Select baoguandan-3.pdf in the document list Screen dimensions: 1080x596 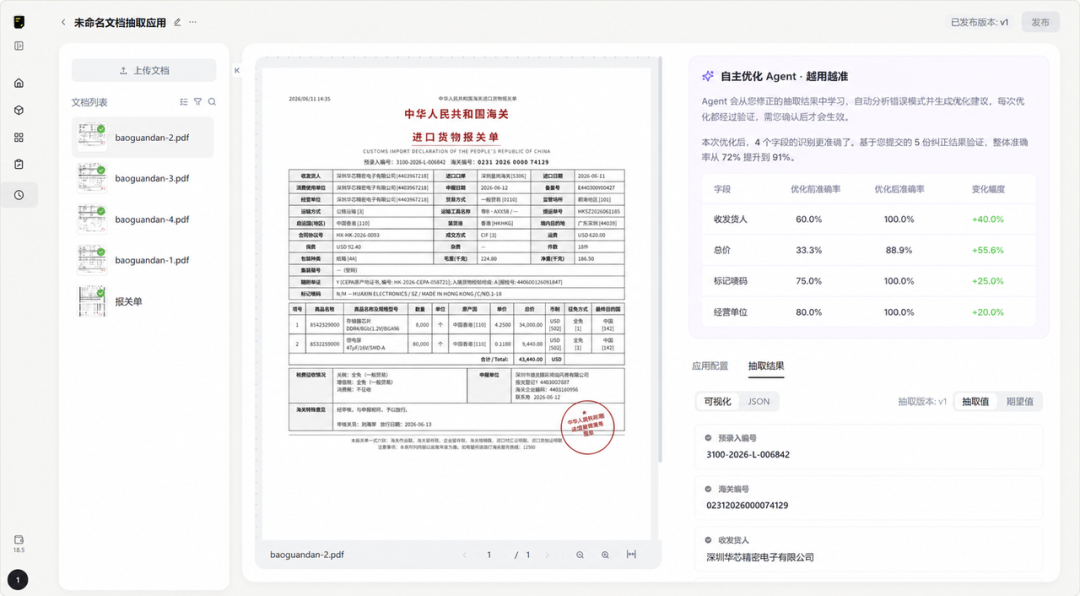pos(143,178)
